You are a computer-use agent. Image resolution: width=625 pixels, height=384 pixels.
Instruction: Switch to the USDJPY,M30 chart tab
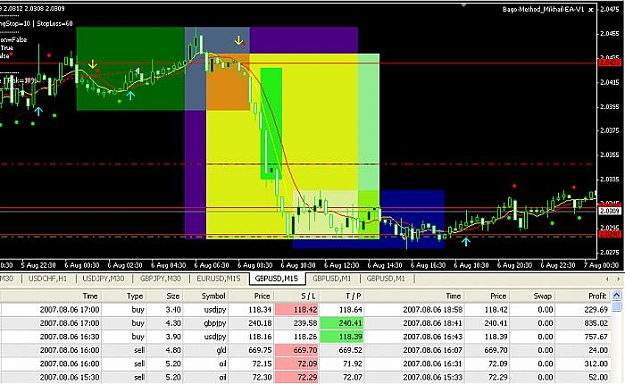click(x=103, y=278)
